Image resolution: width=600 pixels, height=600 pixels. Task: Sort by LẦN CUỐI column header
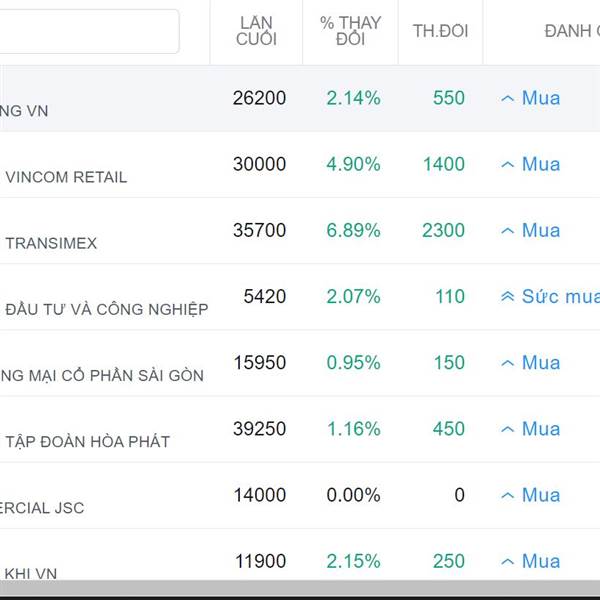tap(256, 31)
